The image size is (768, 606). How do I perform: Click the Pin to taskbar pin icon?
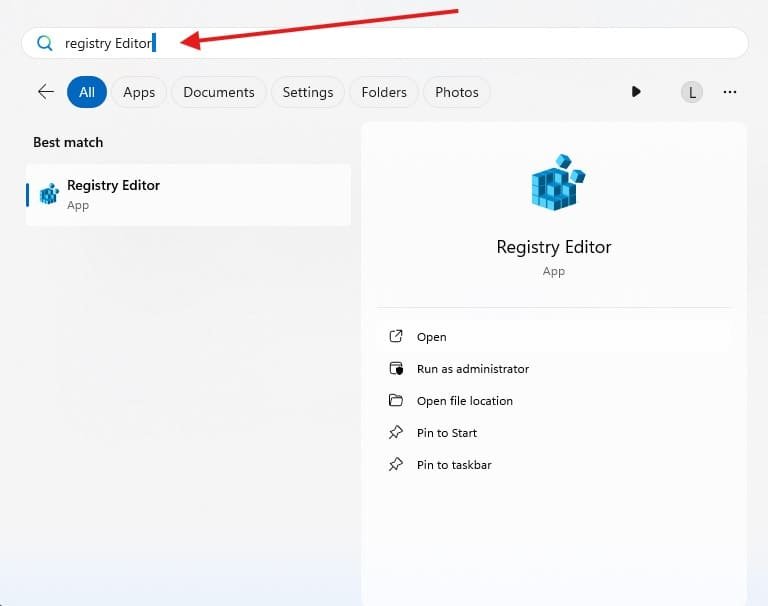click(x=396, y=464)
